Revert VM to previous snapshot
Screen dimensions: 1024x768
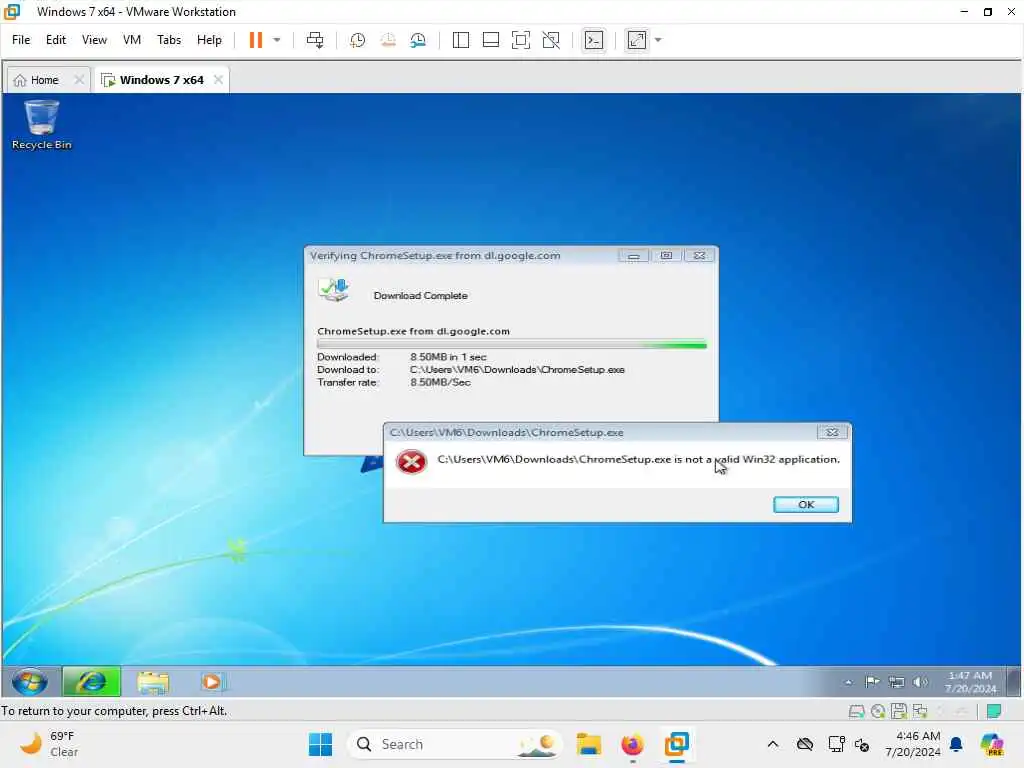click(388, 40)
